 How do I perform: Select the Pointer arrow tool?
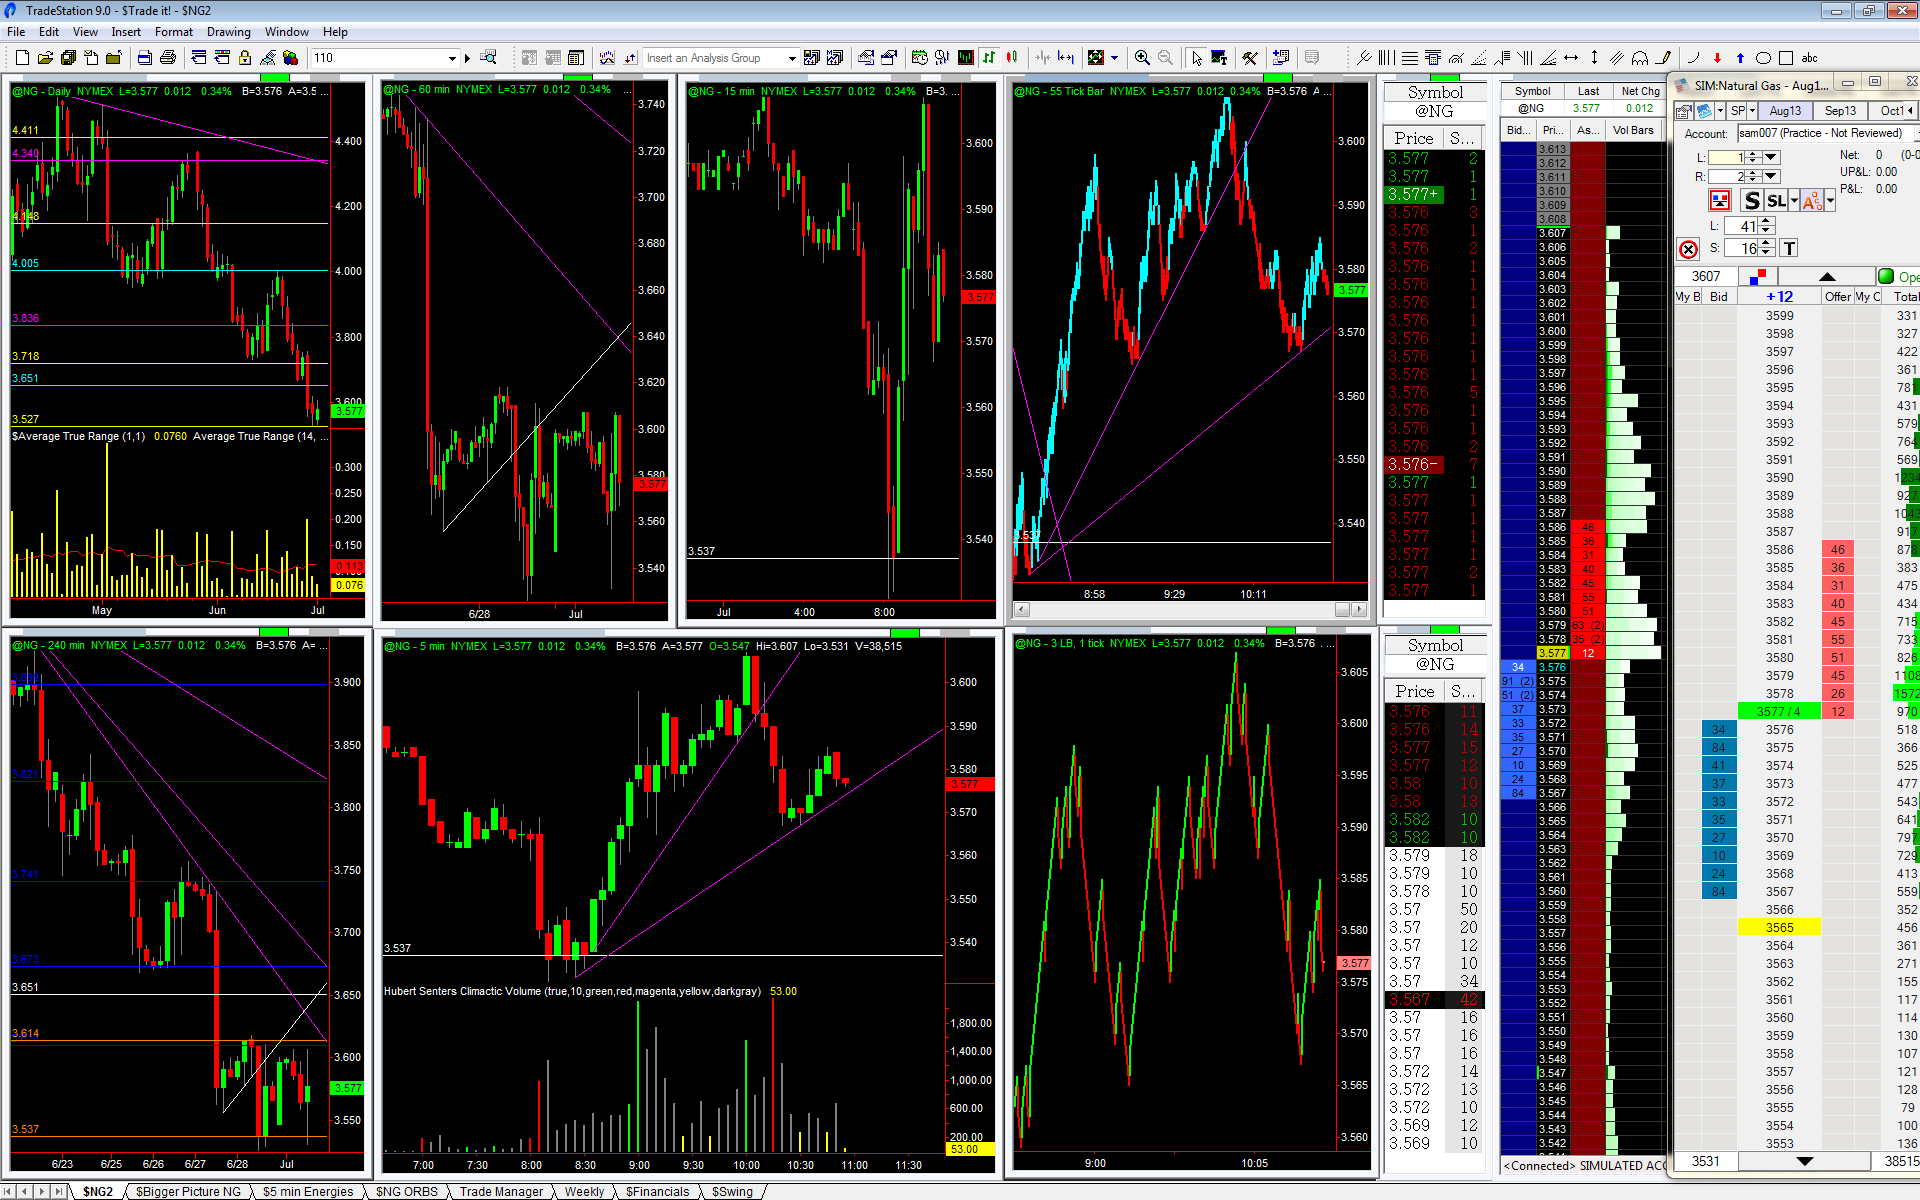[1196, 58]
